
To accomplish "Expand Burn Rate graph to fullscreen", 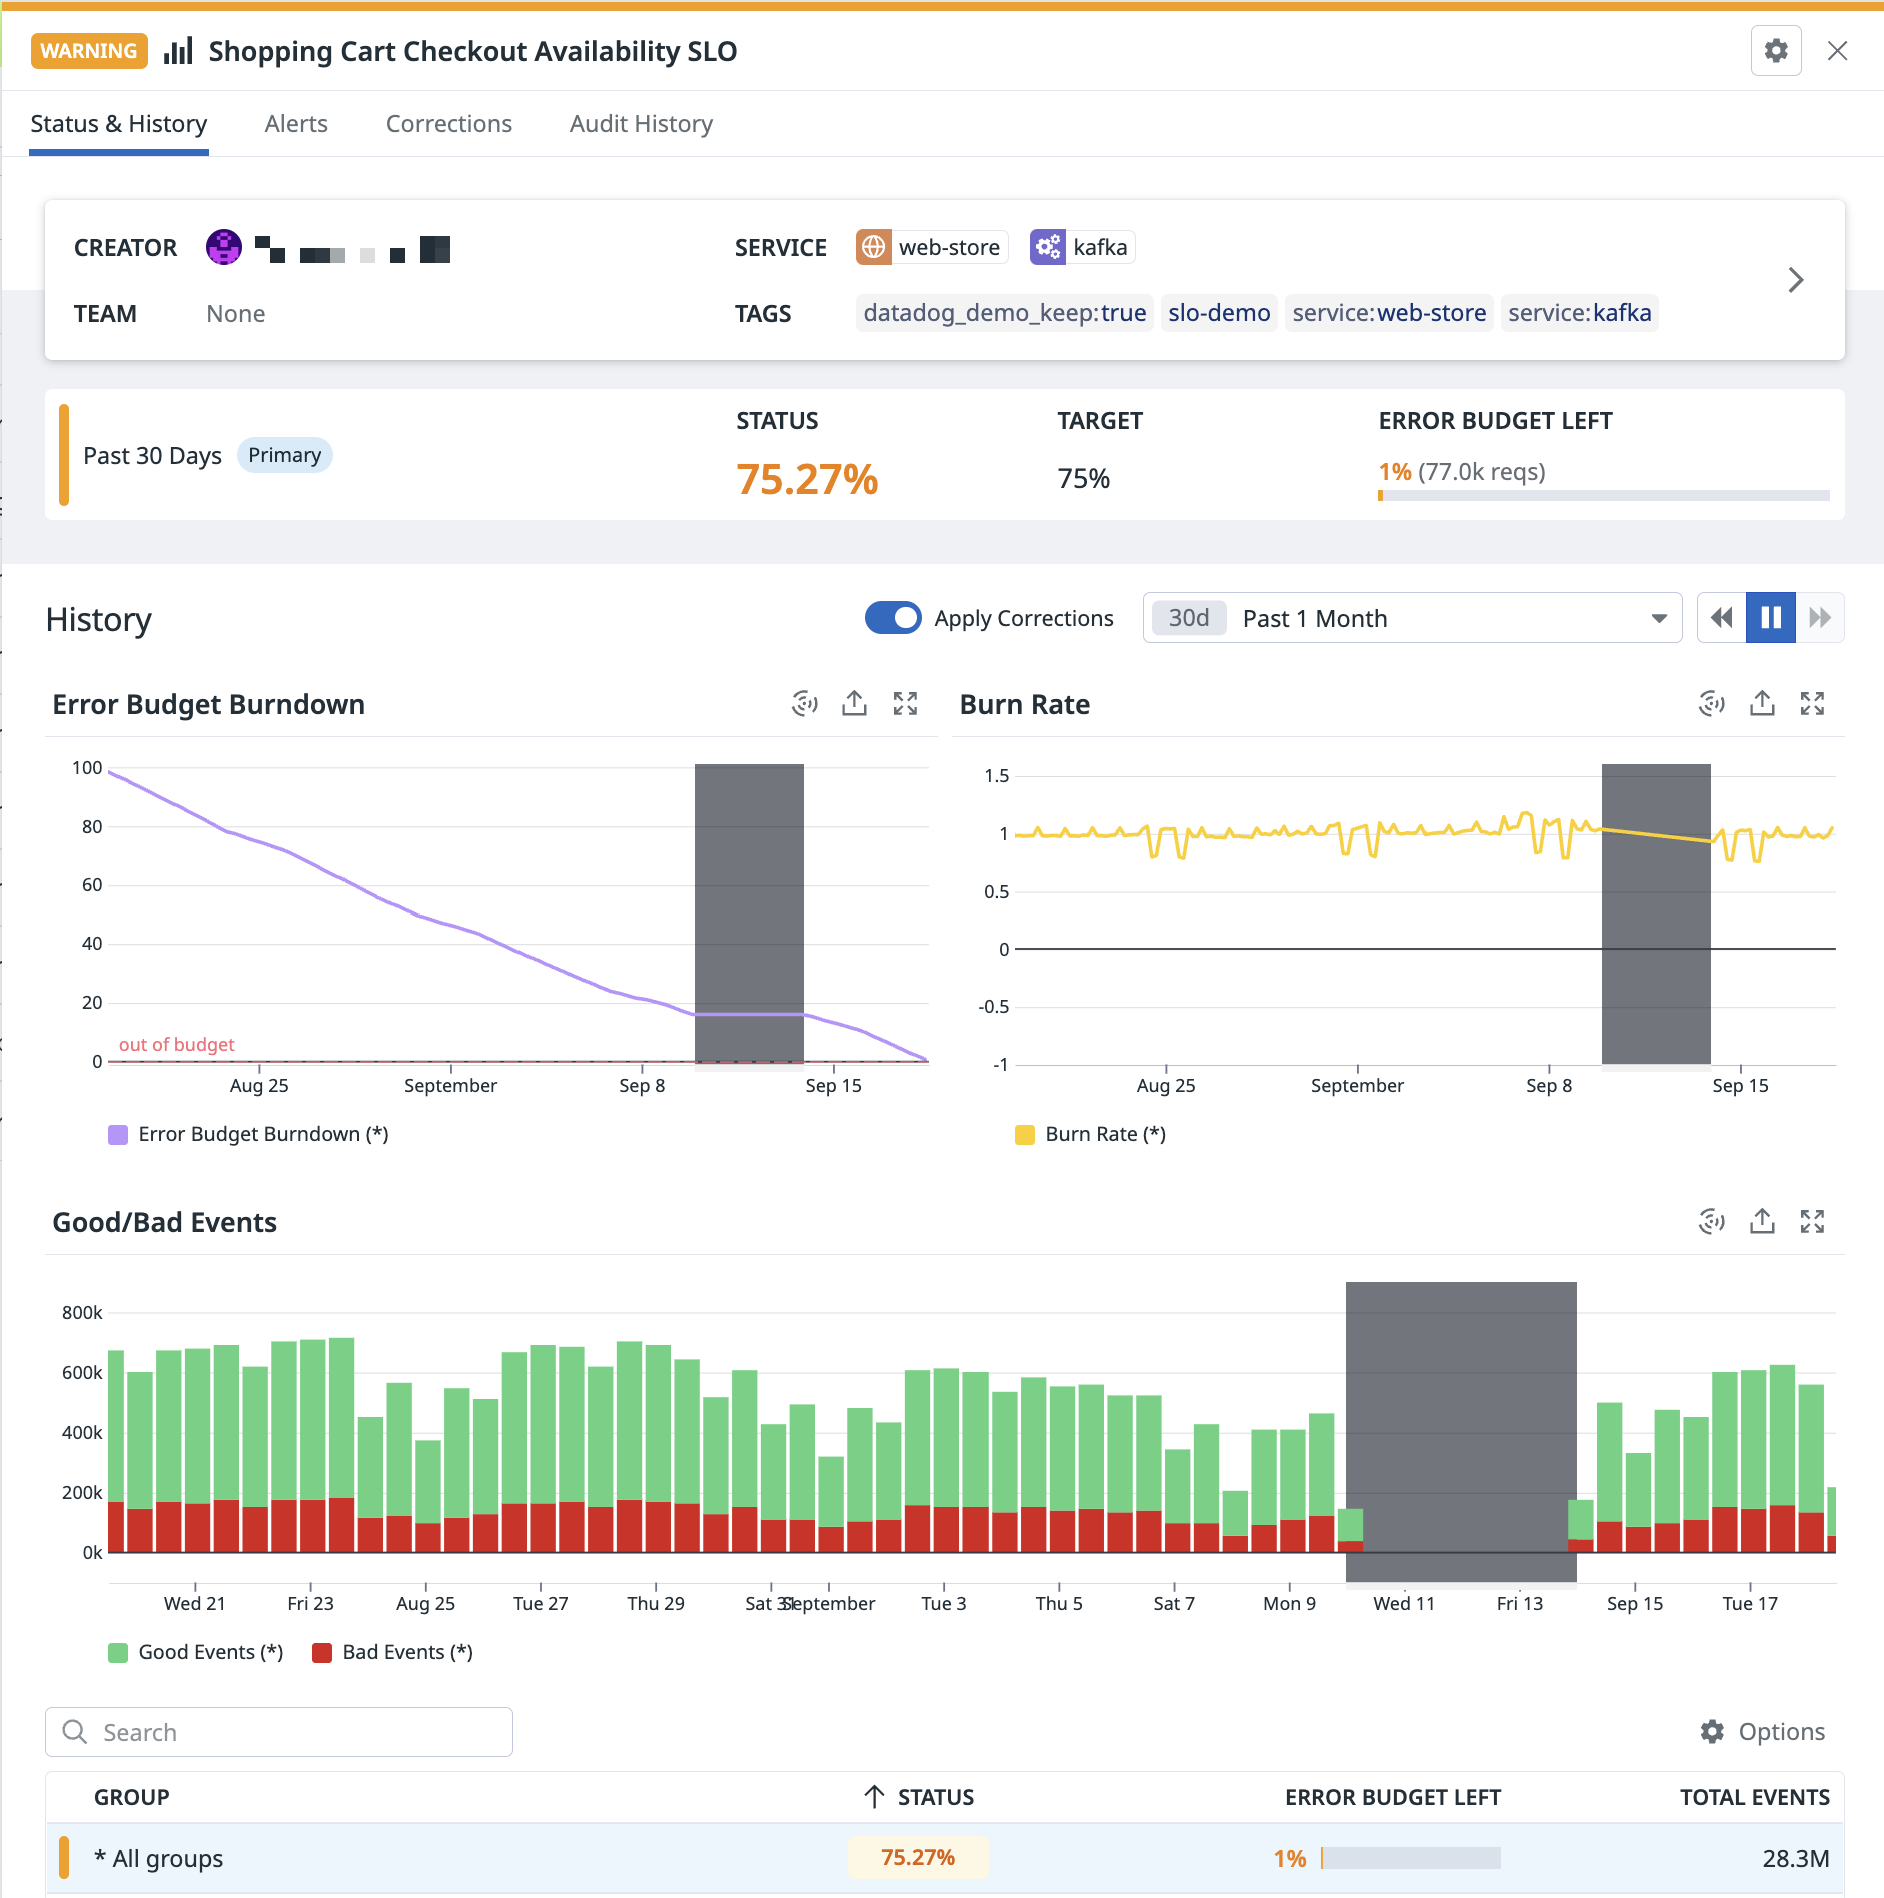I will point(1812,704).
